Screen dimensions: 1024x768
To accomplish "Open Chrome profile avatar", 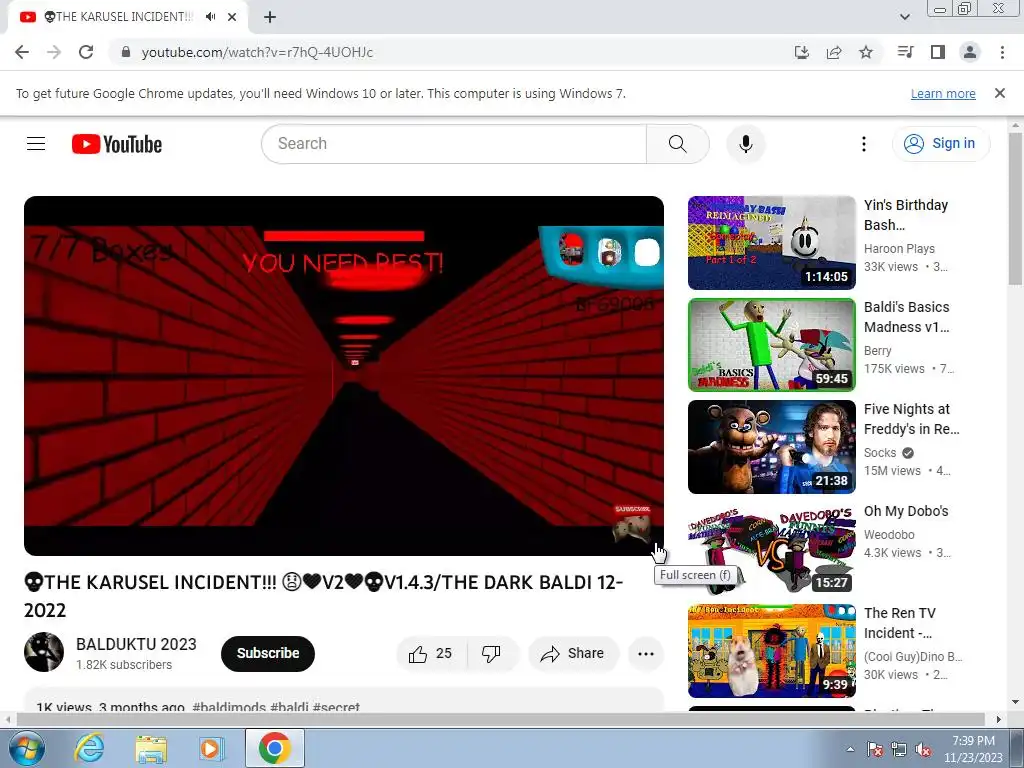I will click(970, 52).
